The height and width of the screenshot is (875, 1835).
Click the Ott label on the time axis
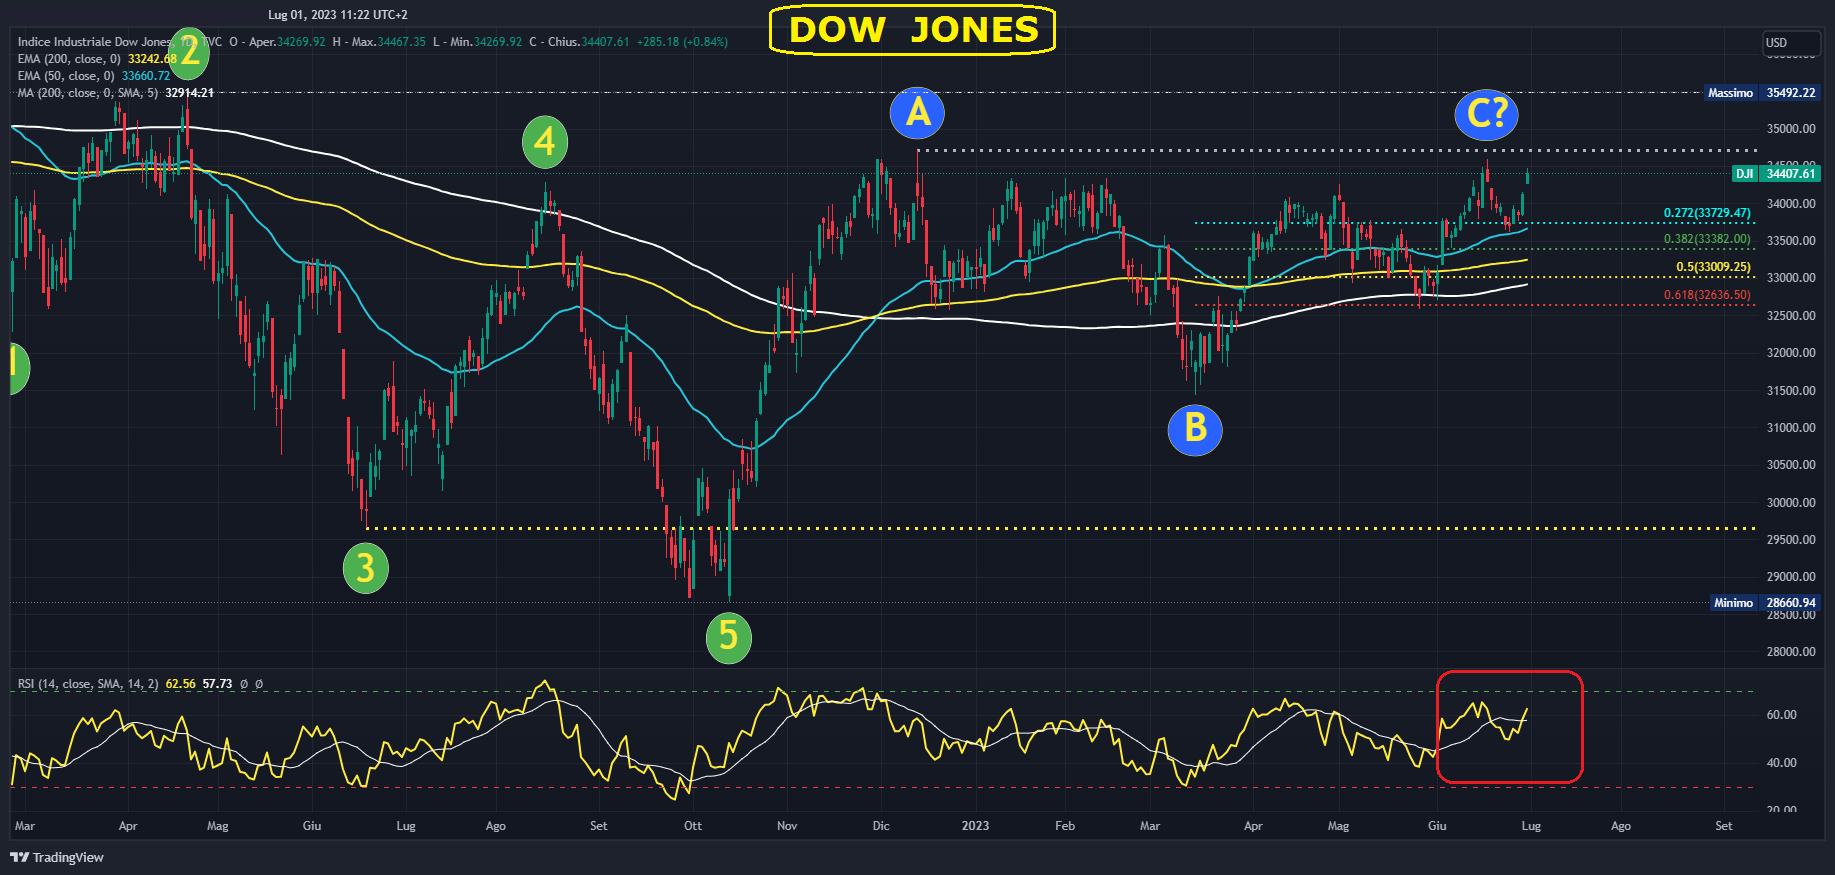point(693,826)
